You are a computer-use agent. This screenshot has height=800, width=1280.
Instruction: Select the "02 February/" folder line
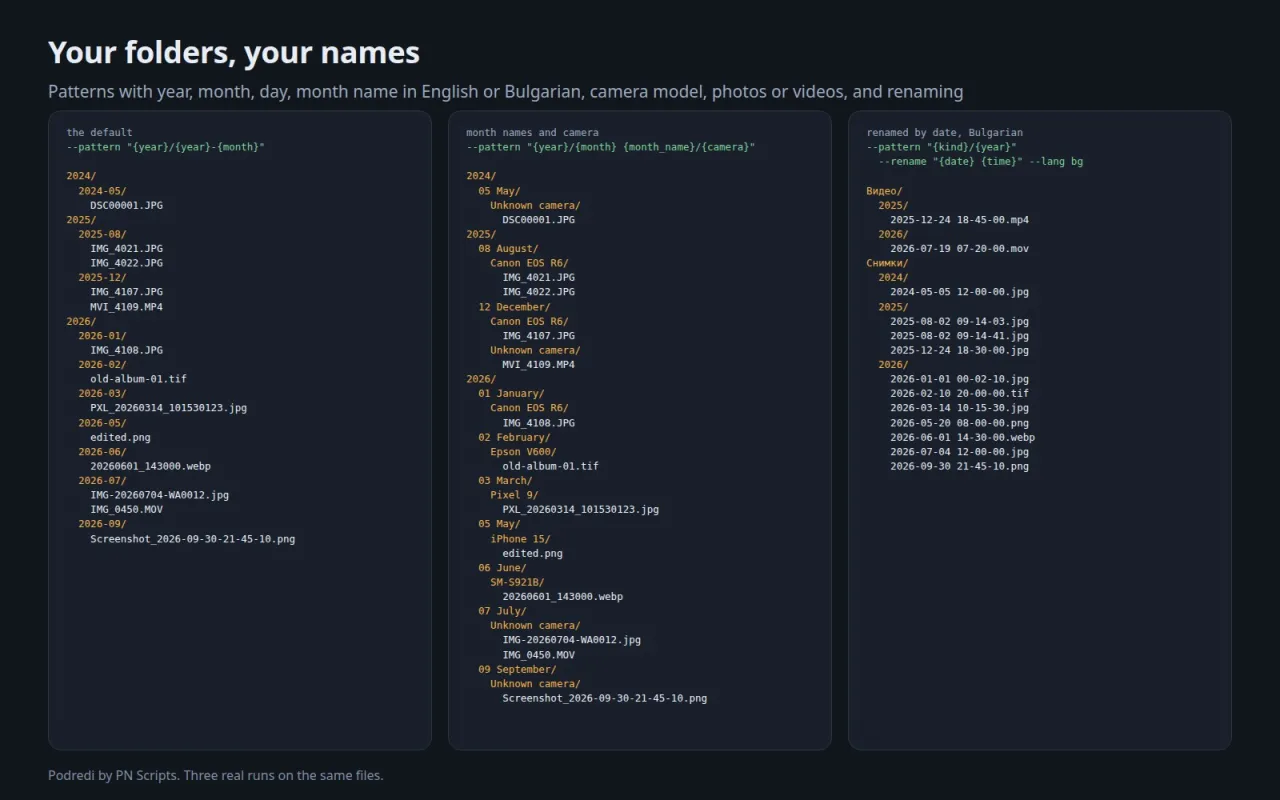(x=514, y=437)
